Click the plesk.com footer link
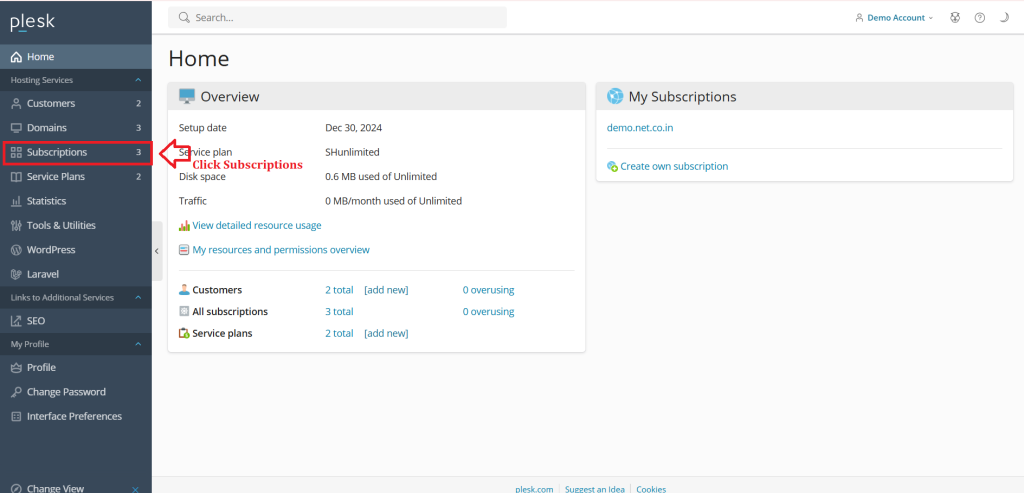Image resolution: width=1024 pixels, height=493 pixels. (x=534, y=489)
